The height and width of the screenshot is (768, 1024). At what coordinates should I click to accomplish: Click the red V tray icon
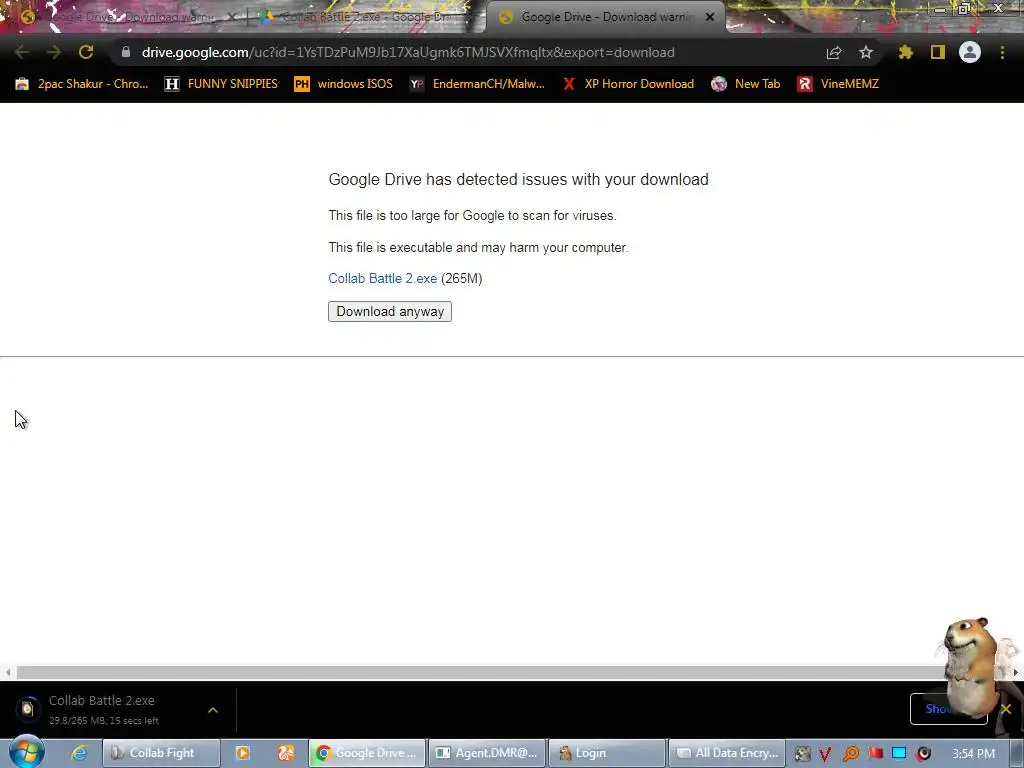coord(825,754)
